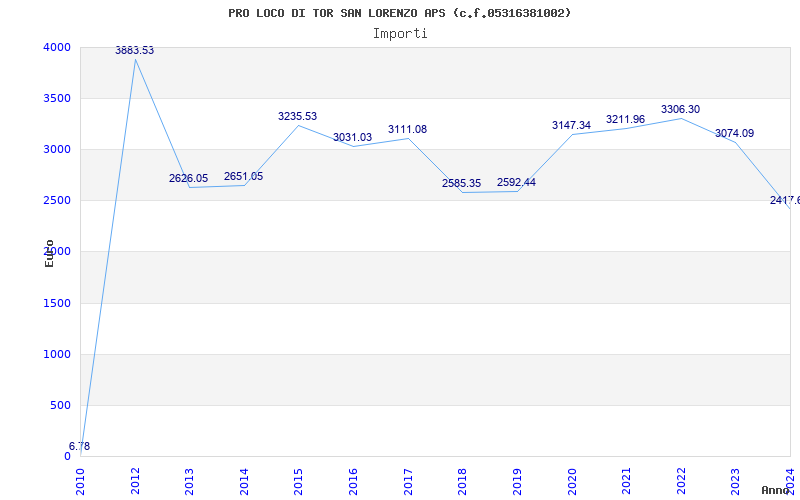800x500 pixels.
Task: Click the 3147.34 value label
Action: click(x=571, y=126)
